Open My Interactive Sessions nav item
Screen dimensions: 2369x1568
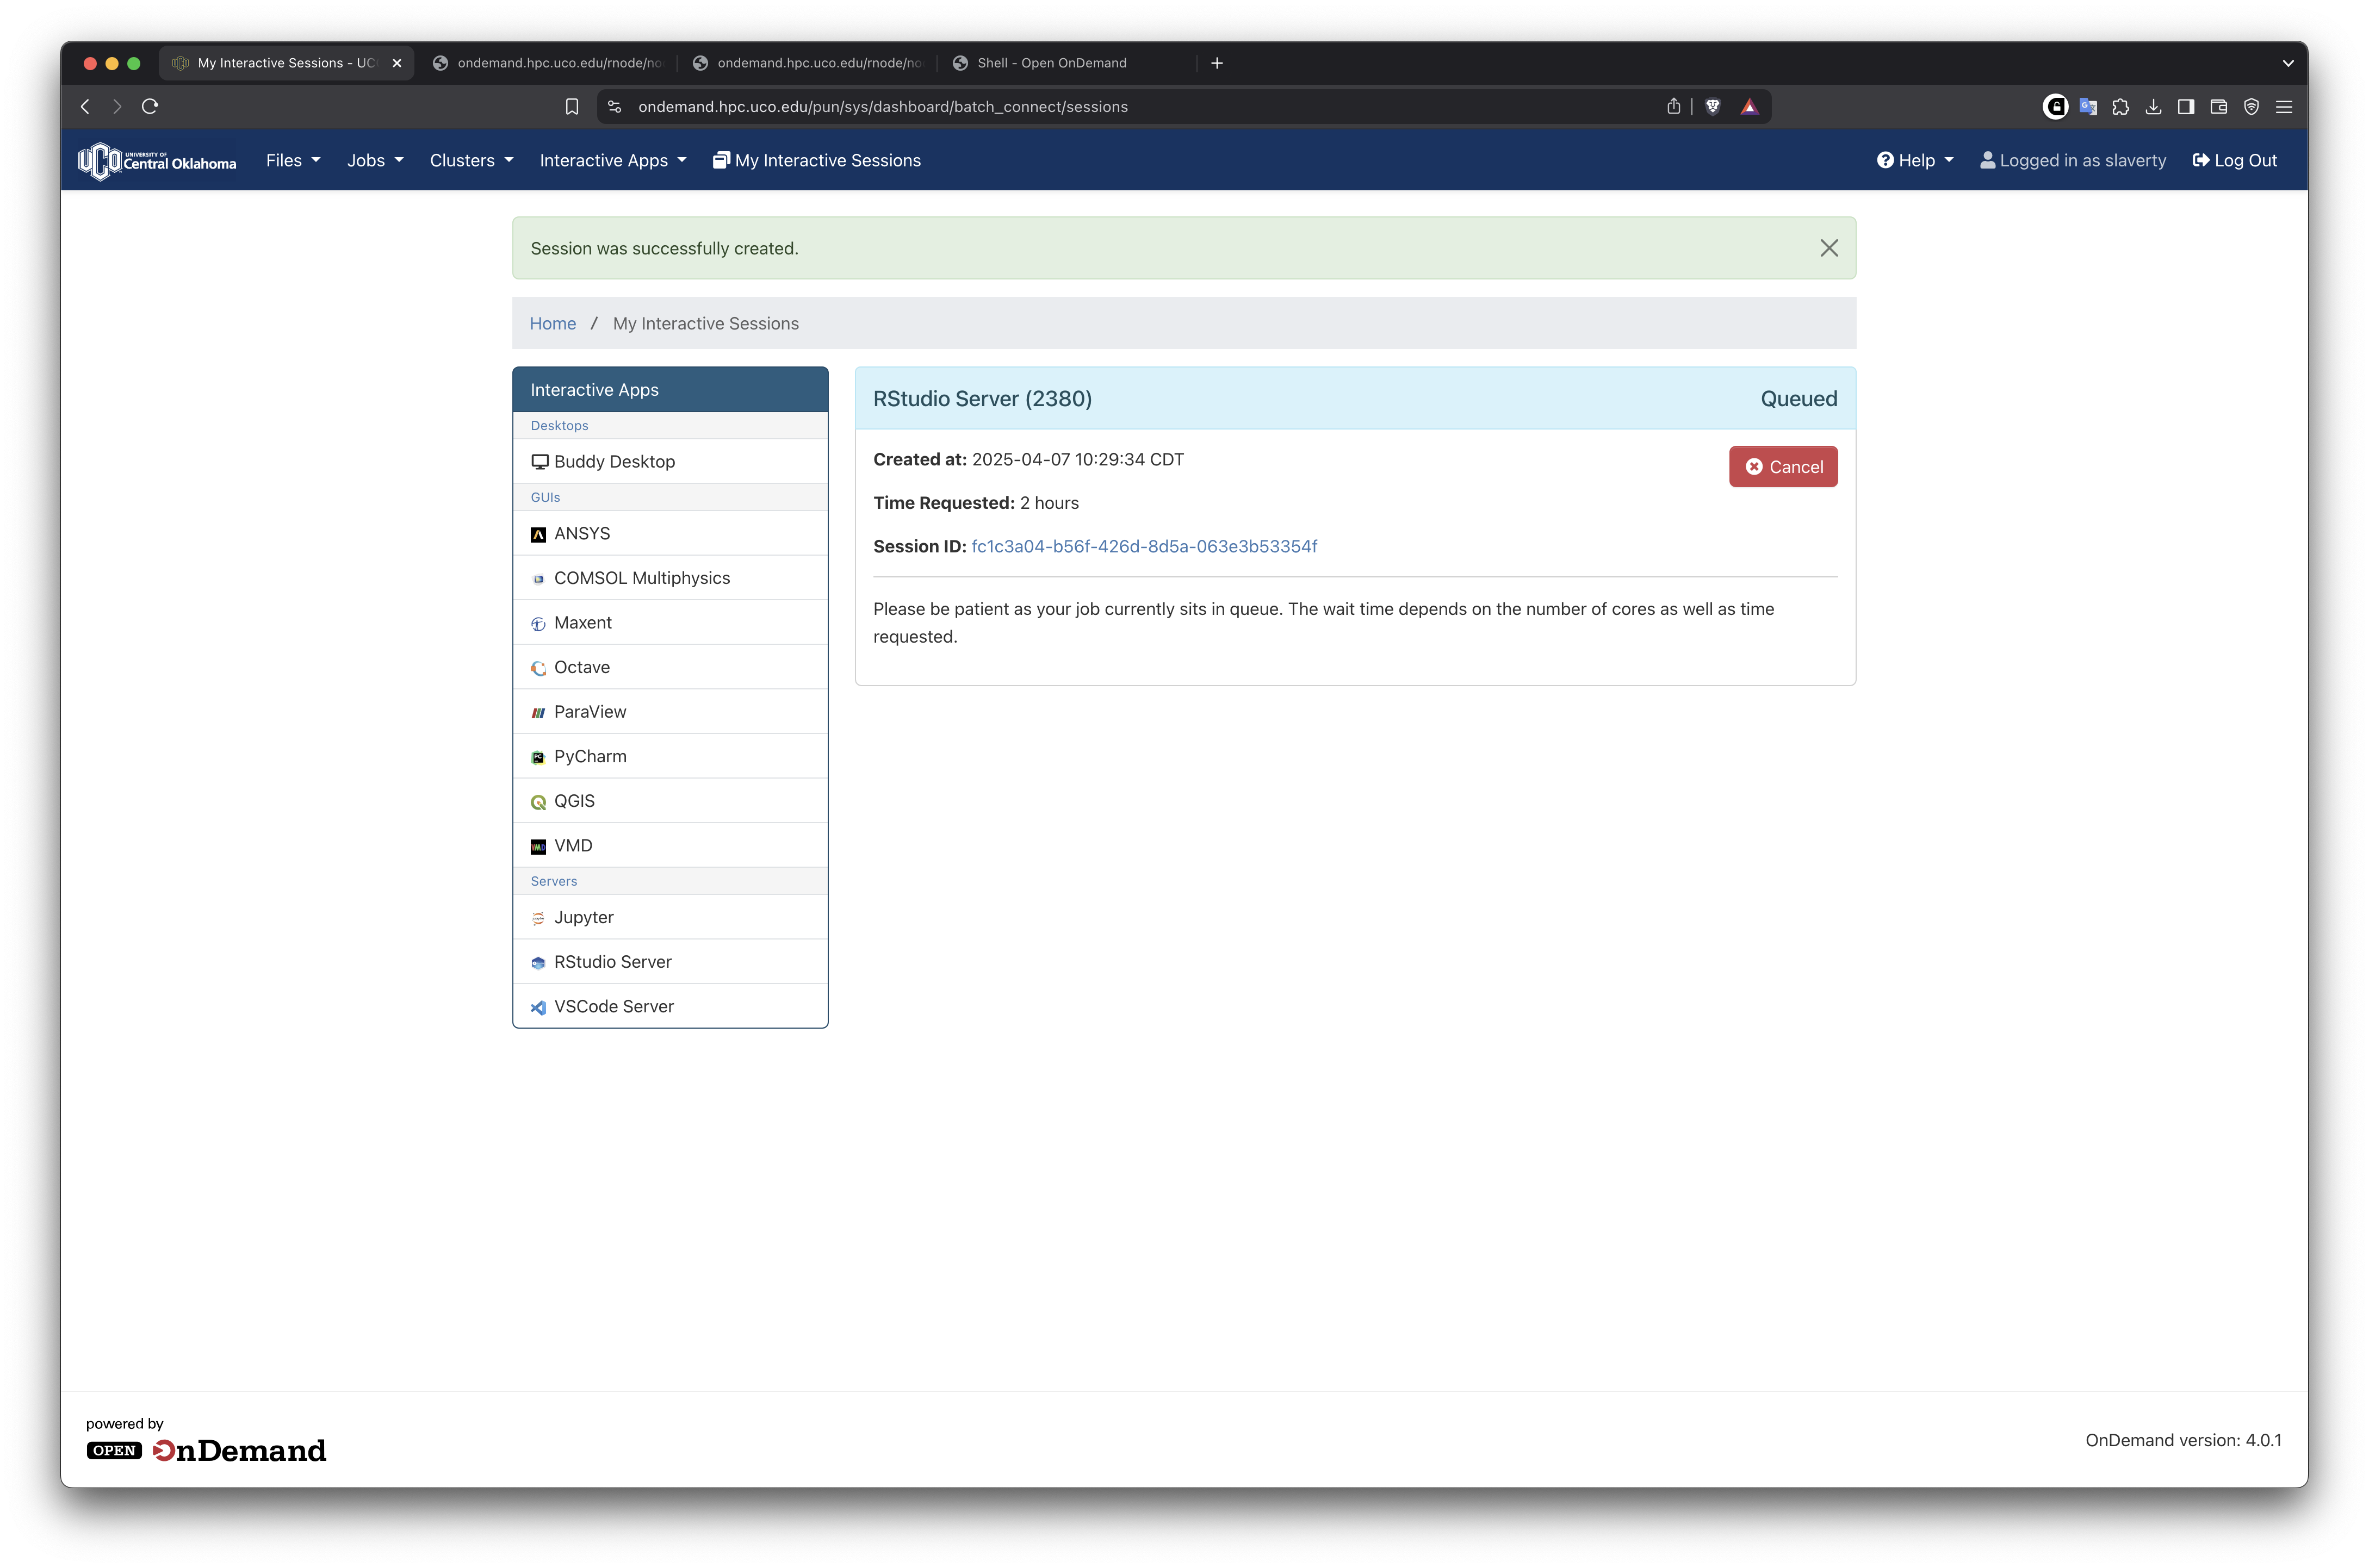pyautogui.click(x=817, y=160)
